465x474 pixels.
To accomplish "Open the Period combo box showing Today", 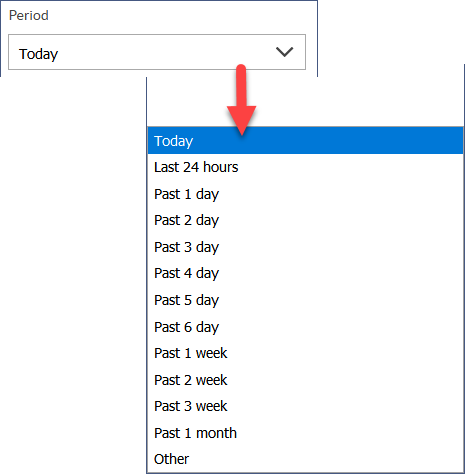I will click(157, 52).
